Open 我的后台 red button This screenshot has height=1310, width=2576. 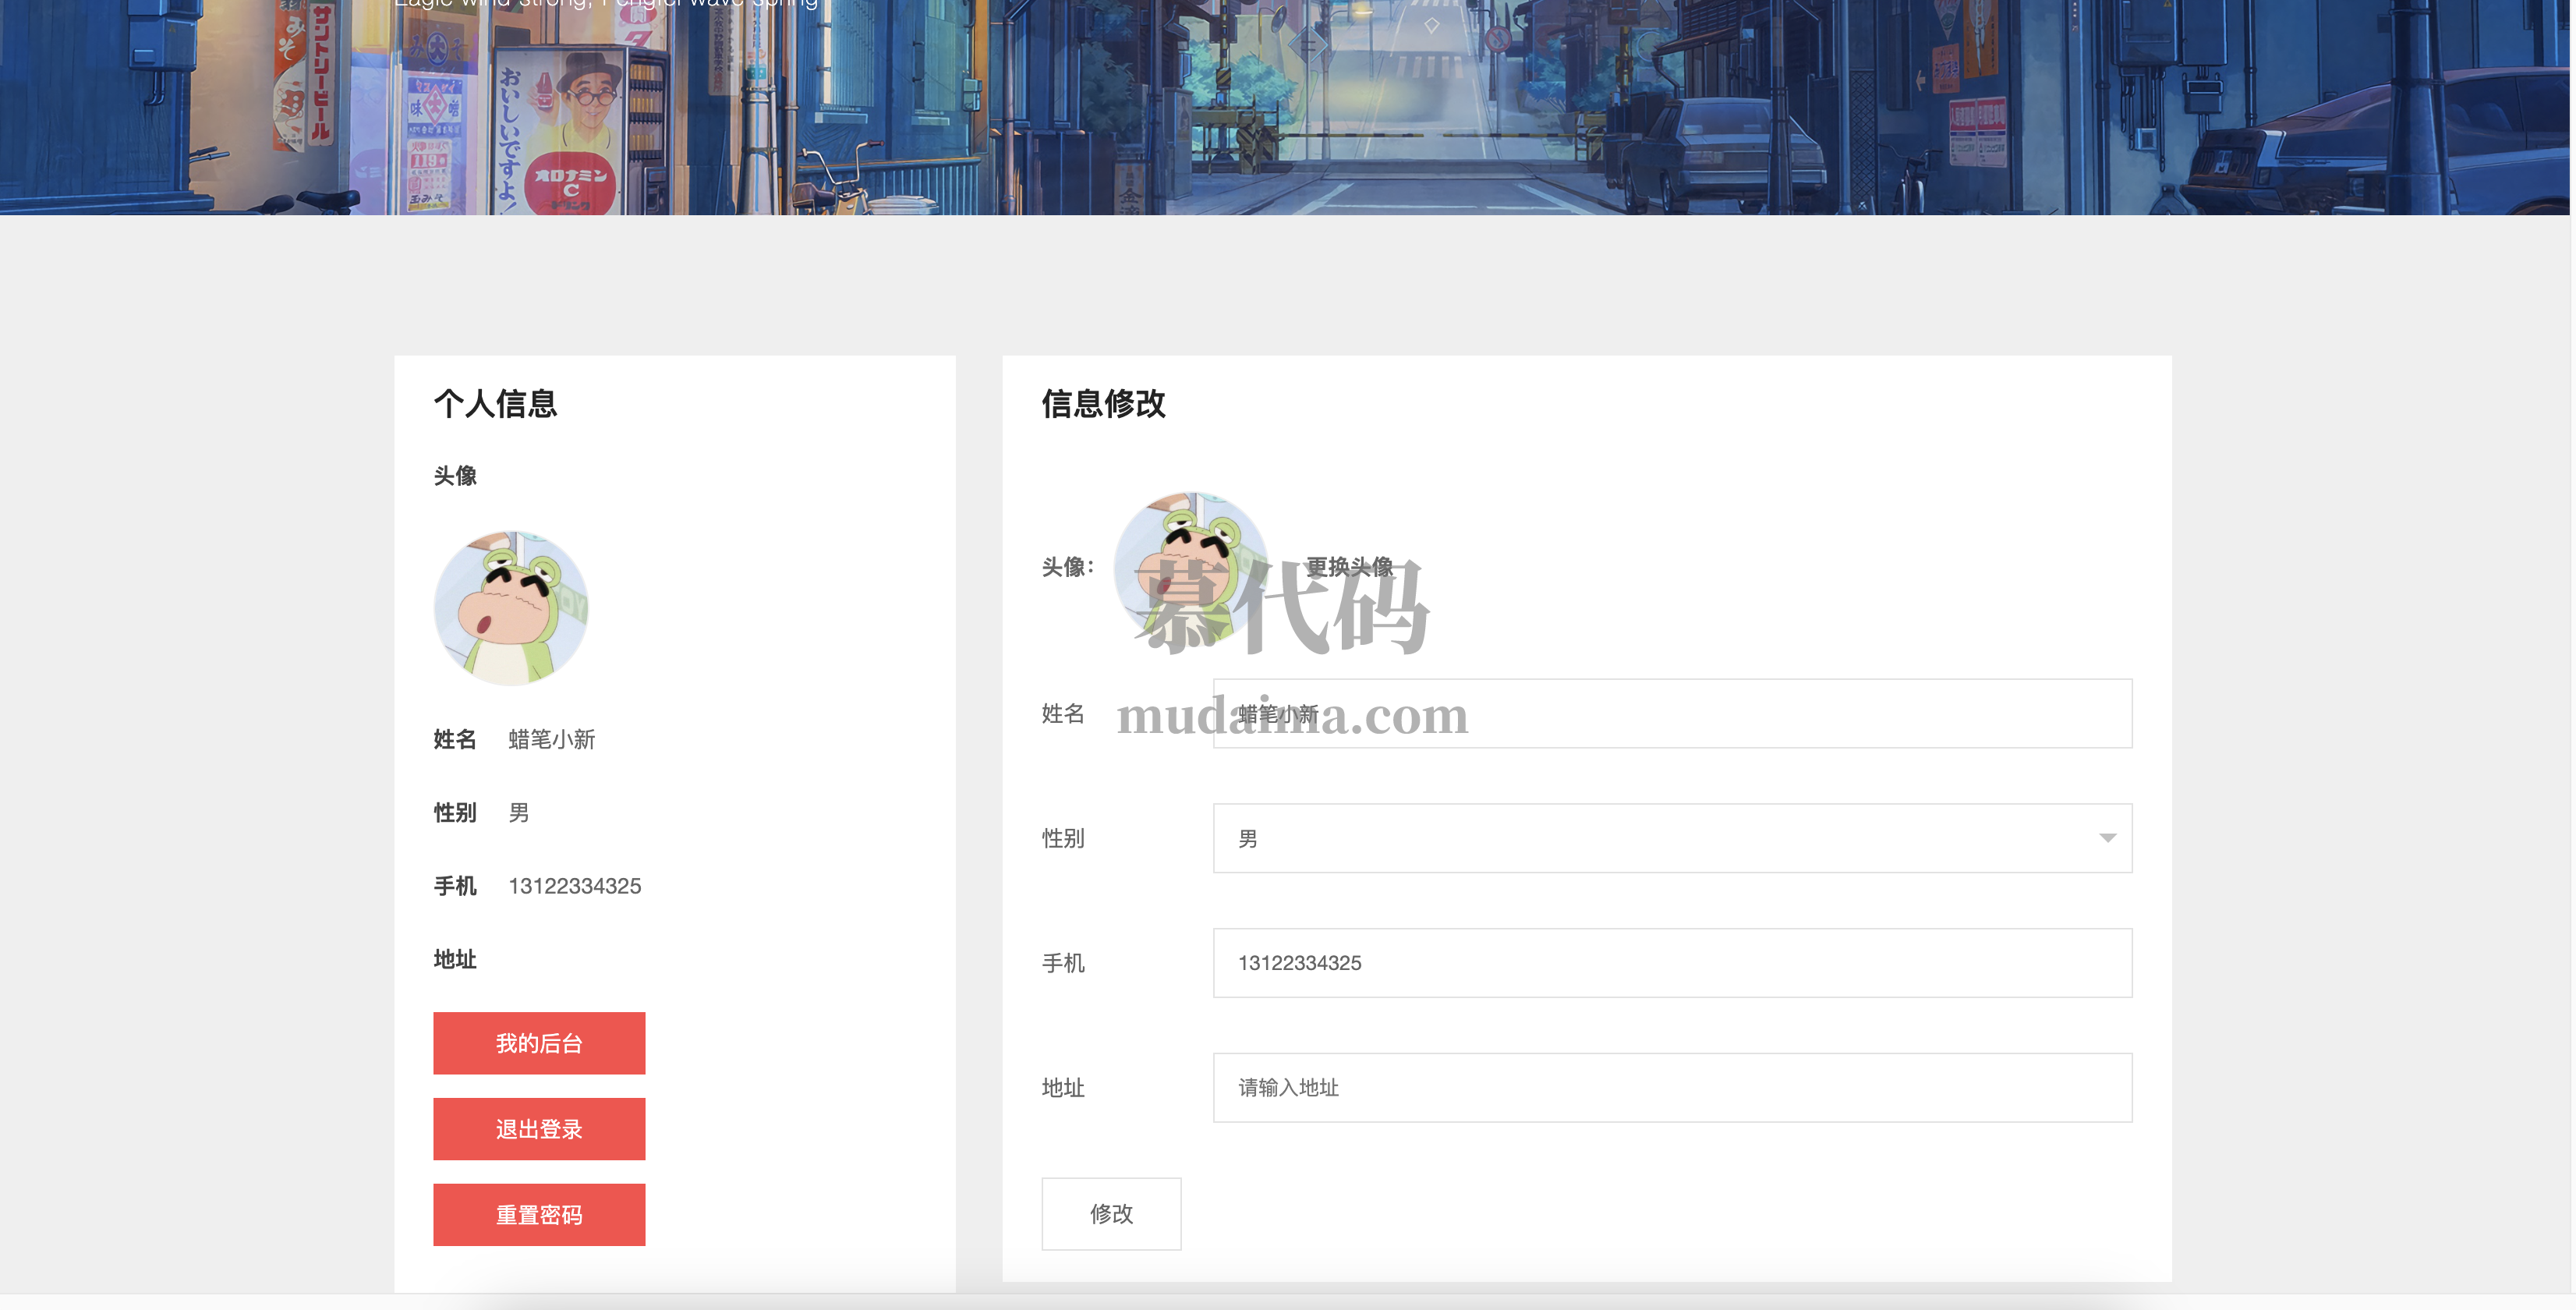click(539, 1043)
